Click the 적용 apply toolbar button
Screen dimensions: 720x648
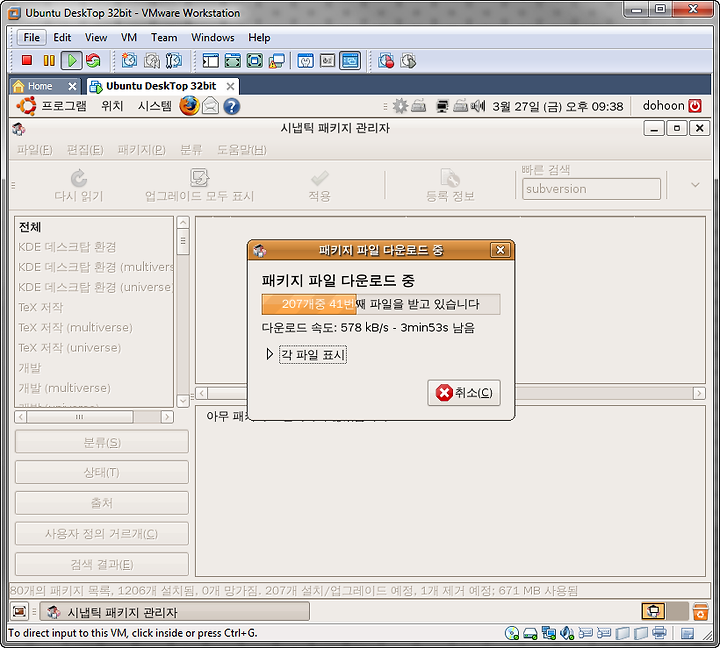pos(320,186)
